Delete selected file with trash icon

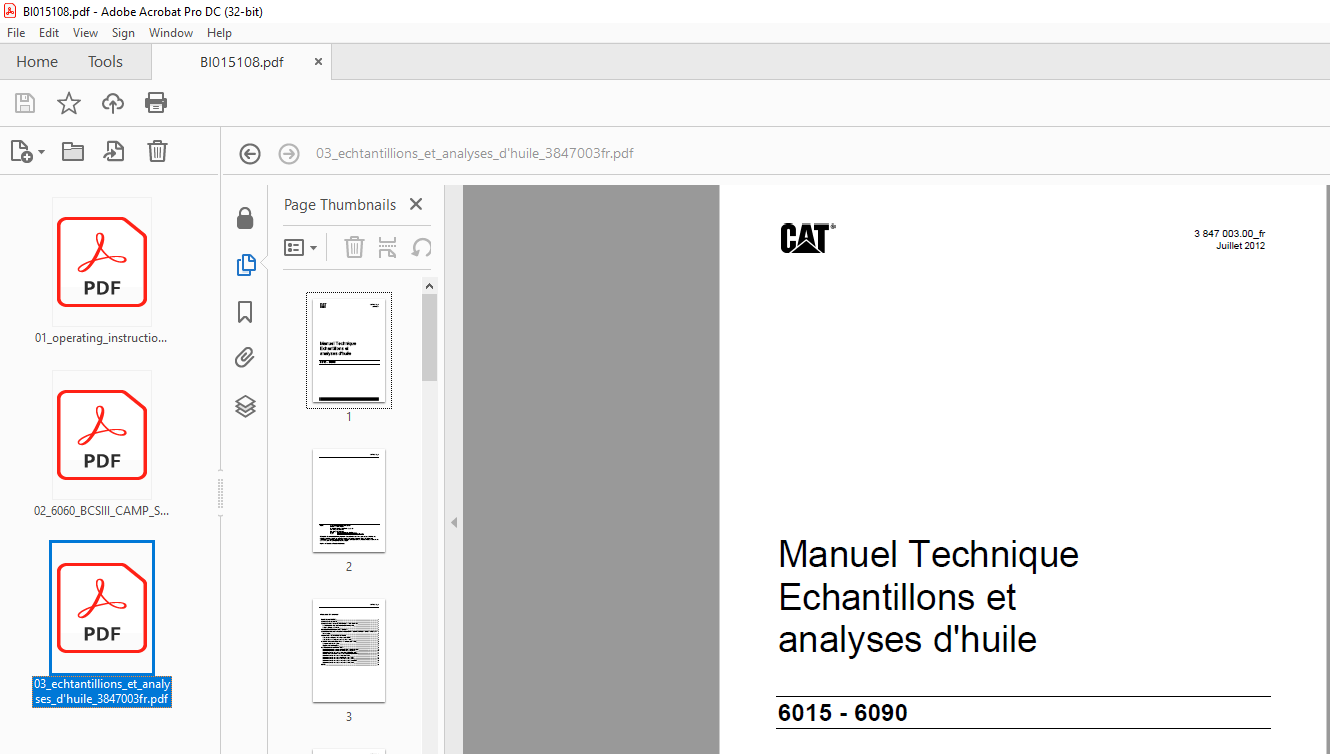[x=157, y=152]
